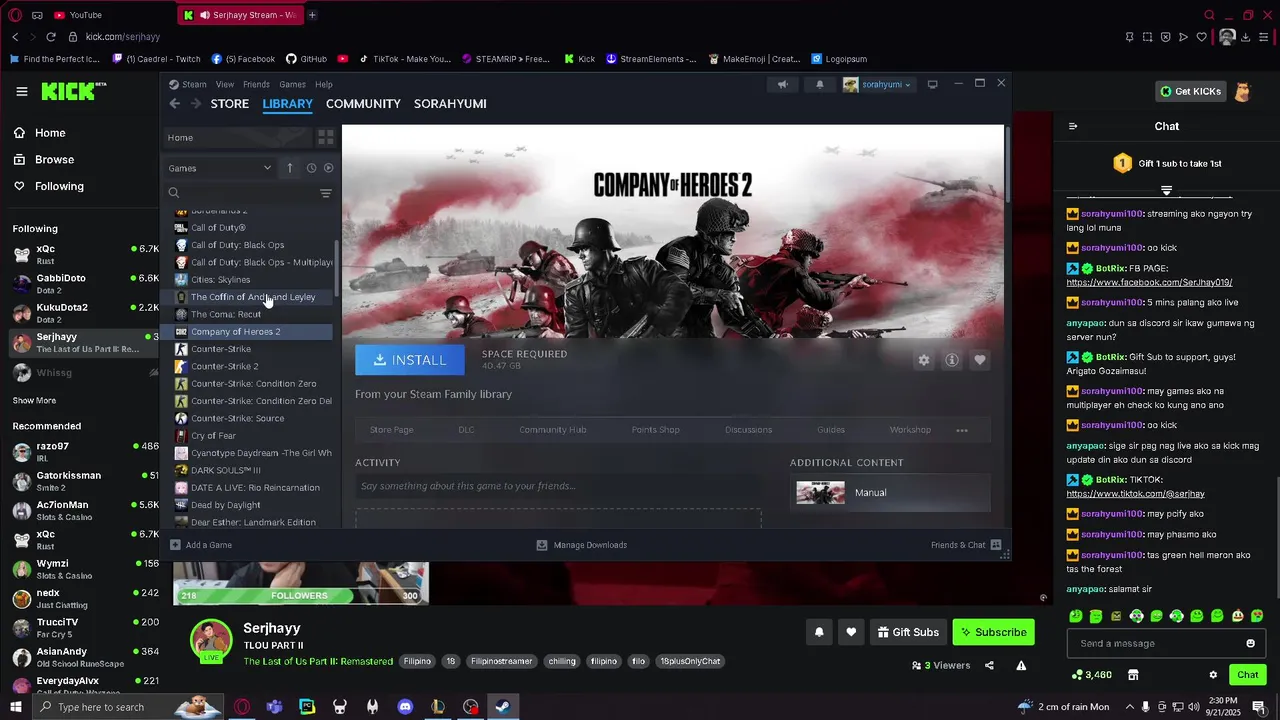This screenshot has width=1280, height=720.
Task: Open Steam from the Windows taskbar
Action: (x=503, y=707)
